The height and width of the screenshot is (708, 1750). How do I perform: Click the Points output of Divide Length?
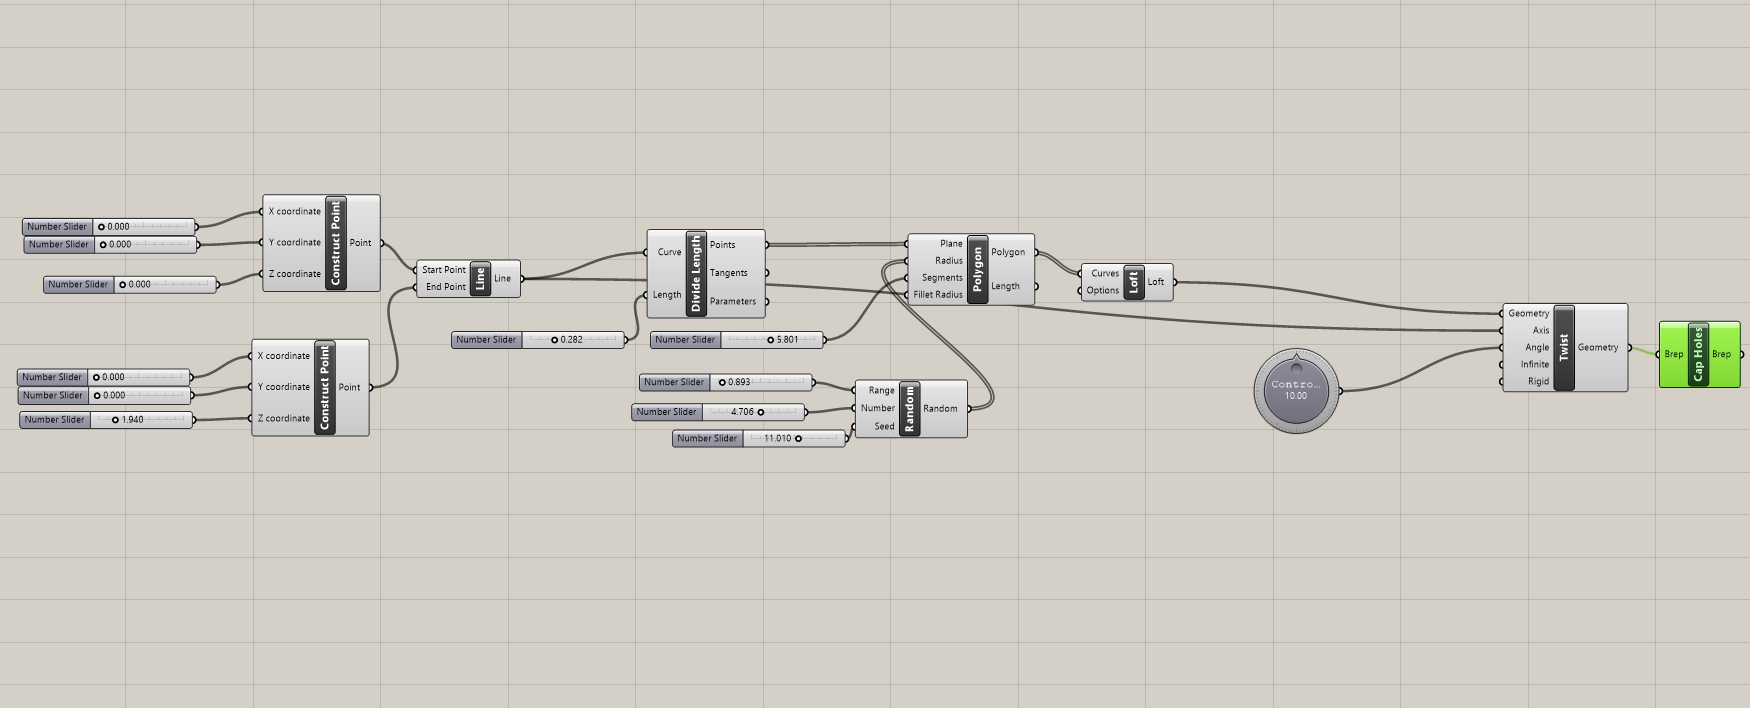723,245
